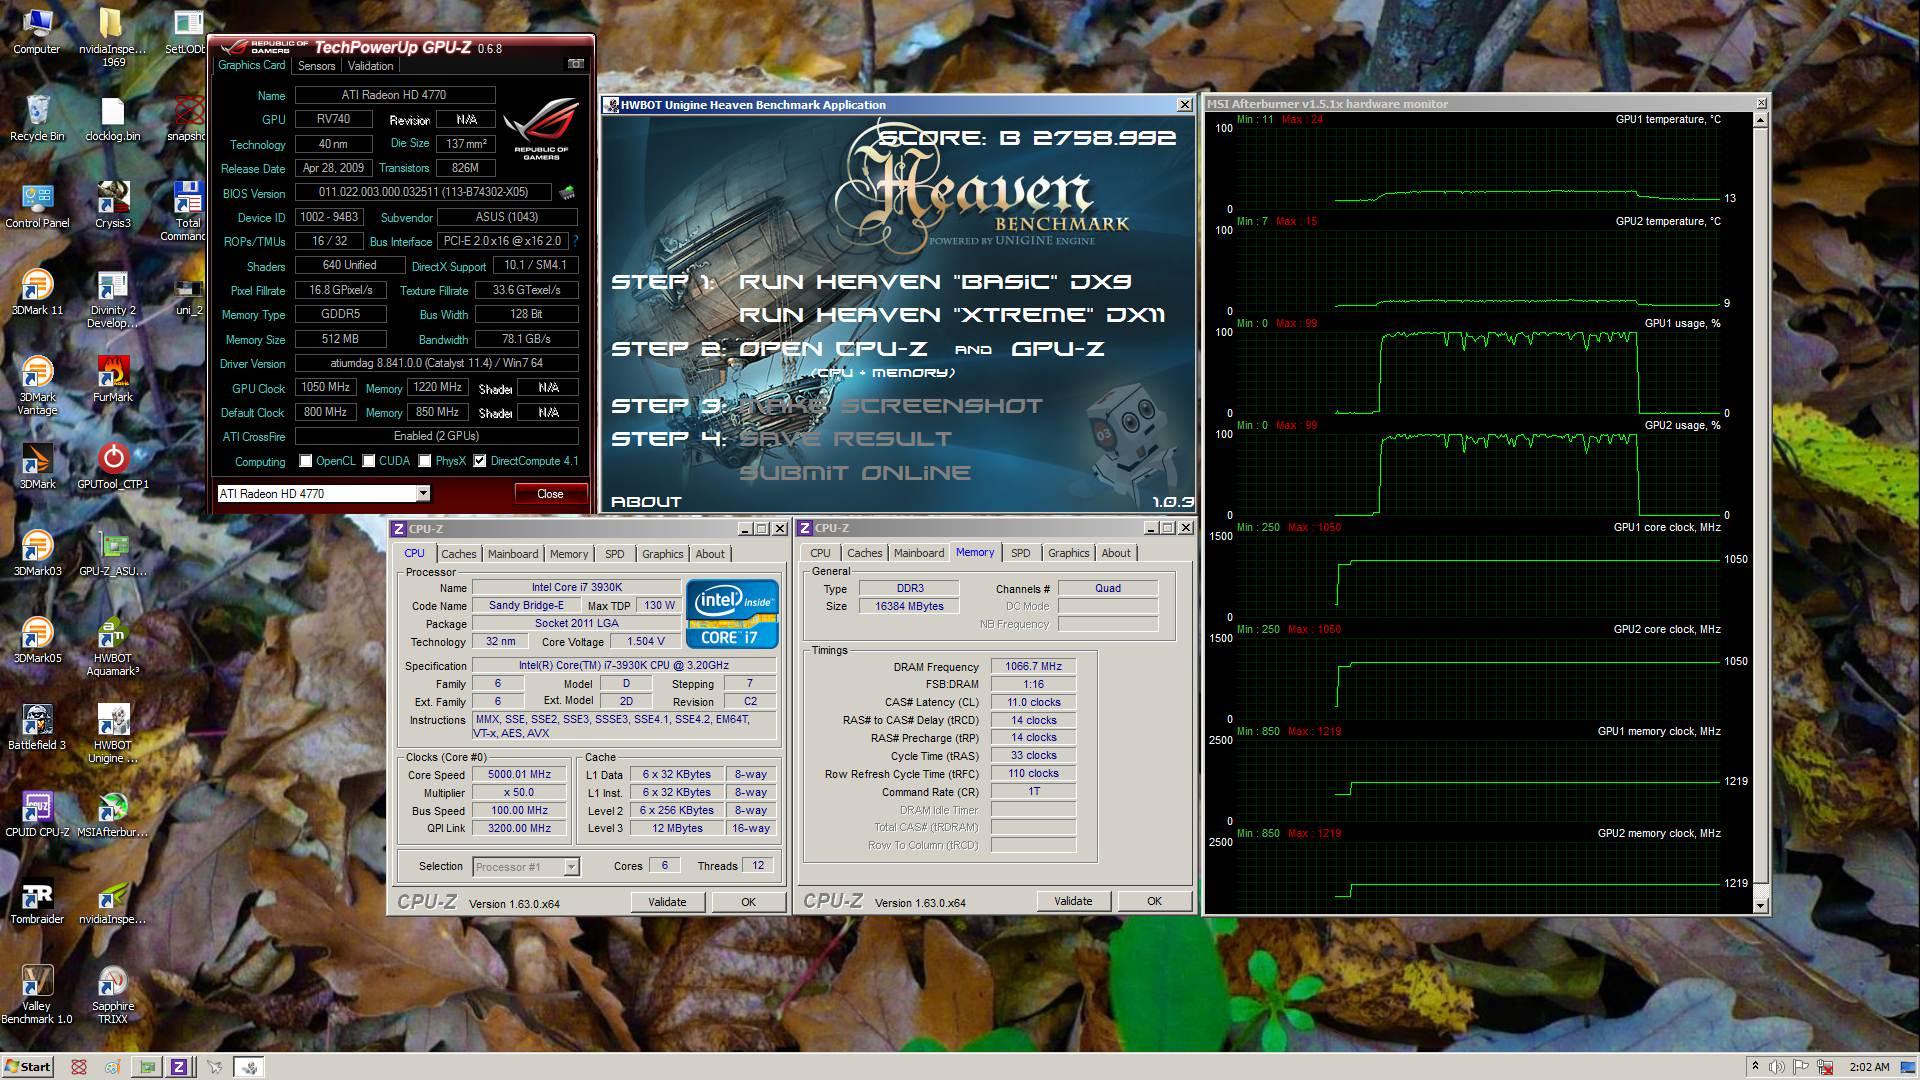Screen dimensions: 1920x1080
Task: Click the volume speaker tray icon
Action: coord(1777,1067)
